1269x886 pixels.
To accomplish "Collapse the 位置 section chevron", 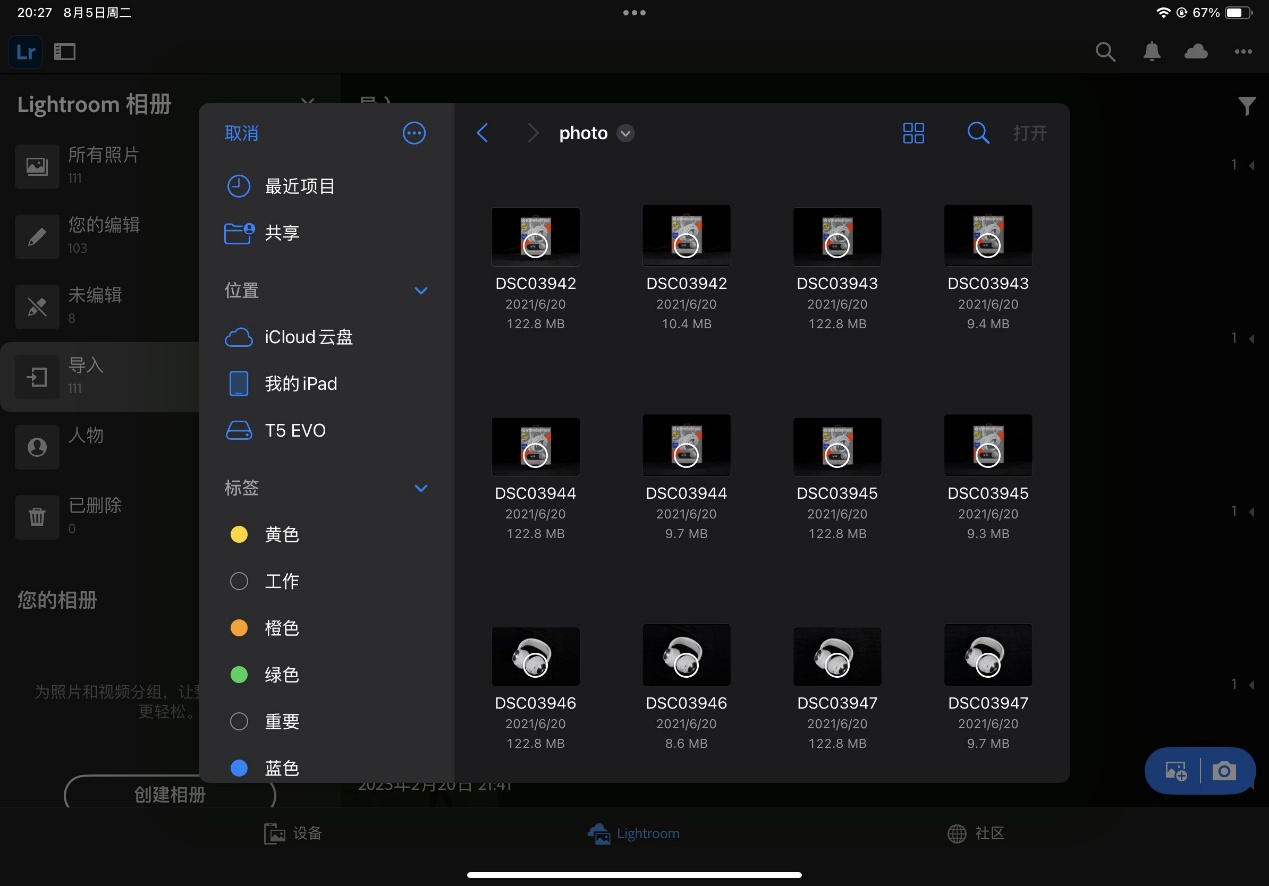I will (x=421, y=291).
